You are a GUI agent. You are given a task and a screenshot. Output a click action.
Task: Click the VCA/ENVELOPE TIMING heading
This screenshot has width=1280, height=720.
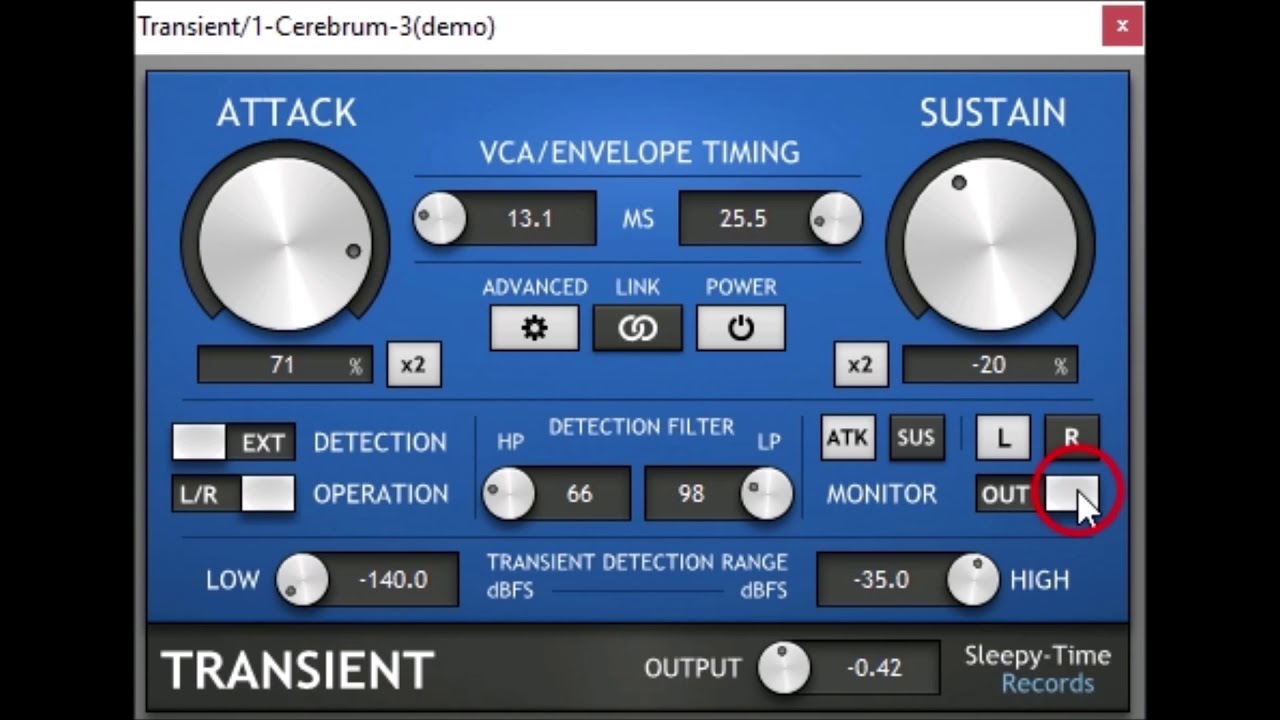click(639, 153)
